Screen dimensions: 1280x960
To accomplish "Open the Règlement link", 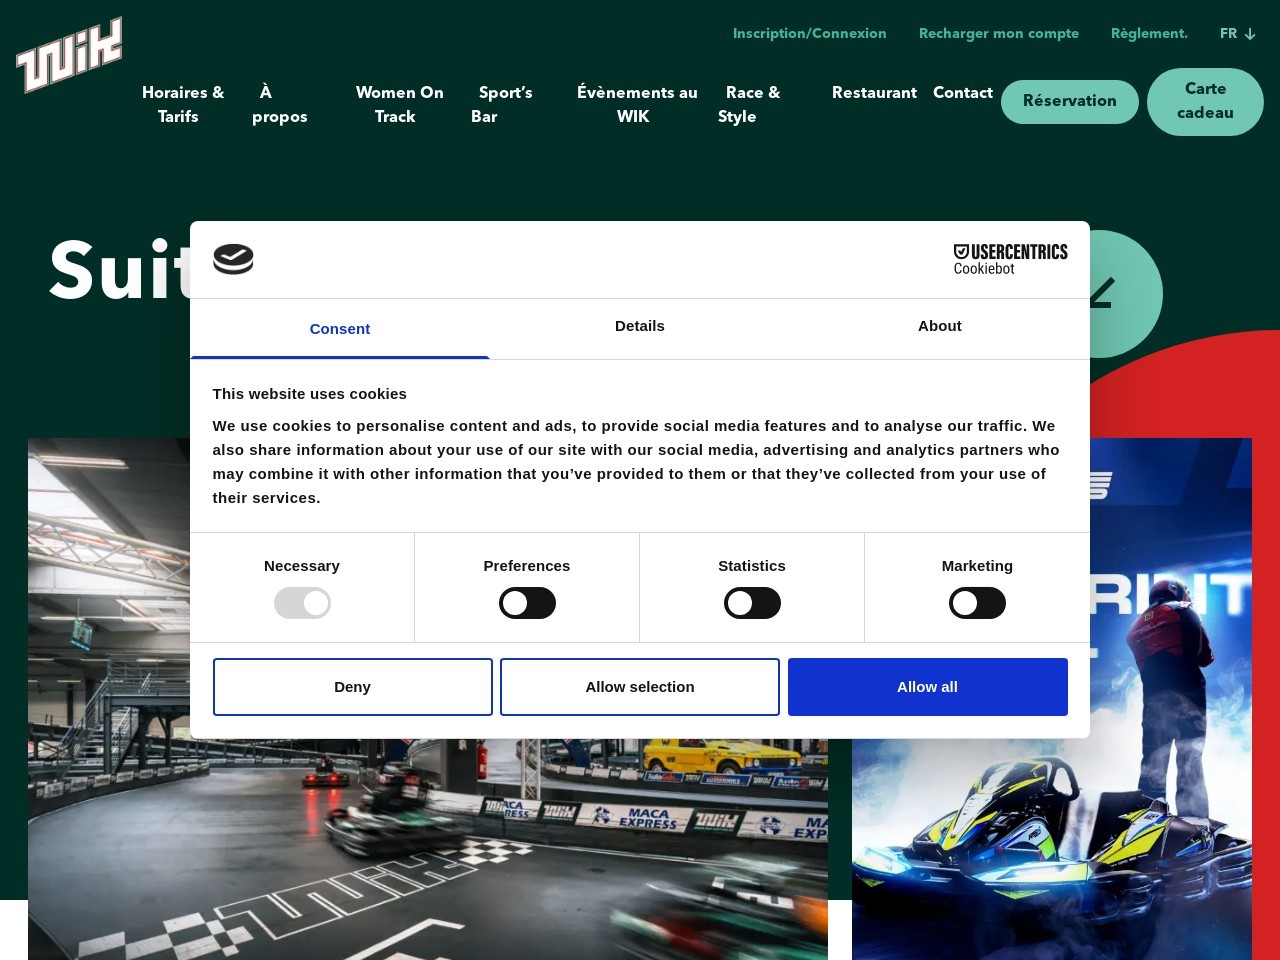I will point(1149,34).
